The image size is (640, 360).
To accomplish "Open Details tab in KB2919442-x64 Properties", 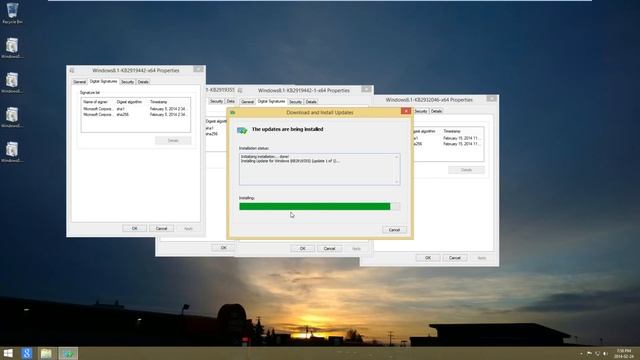I will (143, 82).
